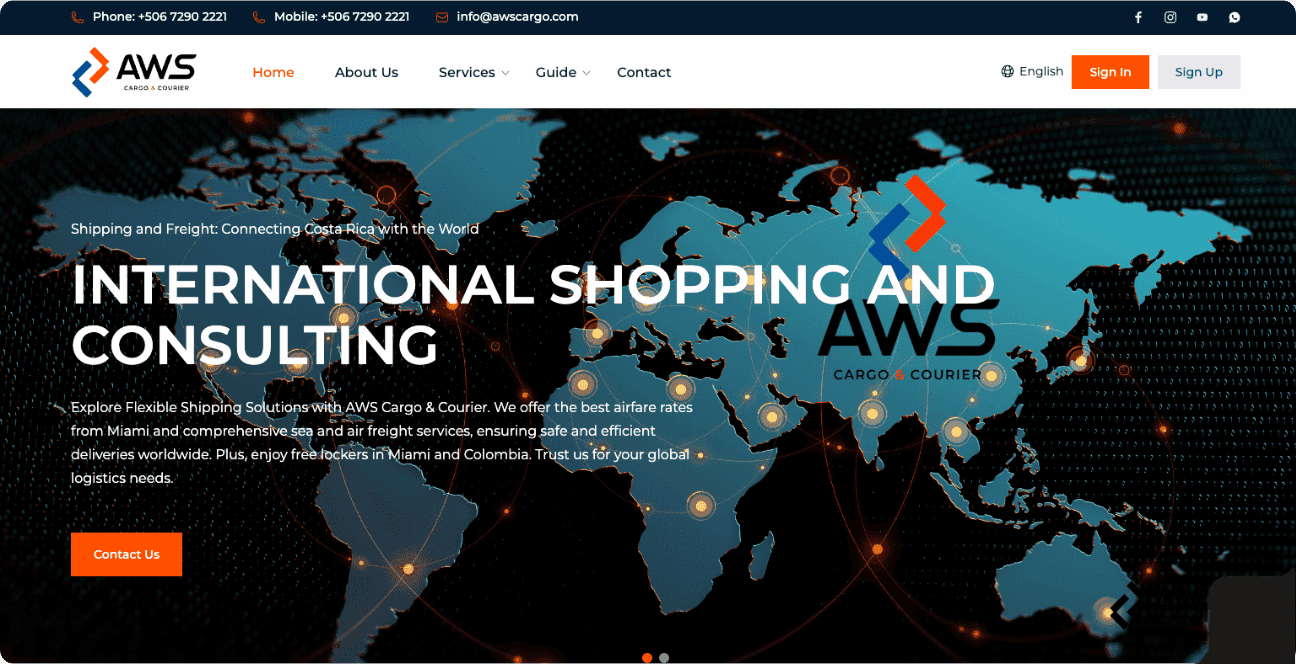This screenshot has width=1296, height=664.
Task: Click the phone handset icon beside Phone
Action: tap(78, 17)
